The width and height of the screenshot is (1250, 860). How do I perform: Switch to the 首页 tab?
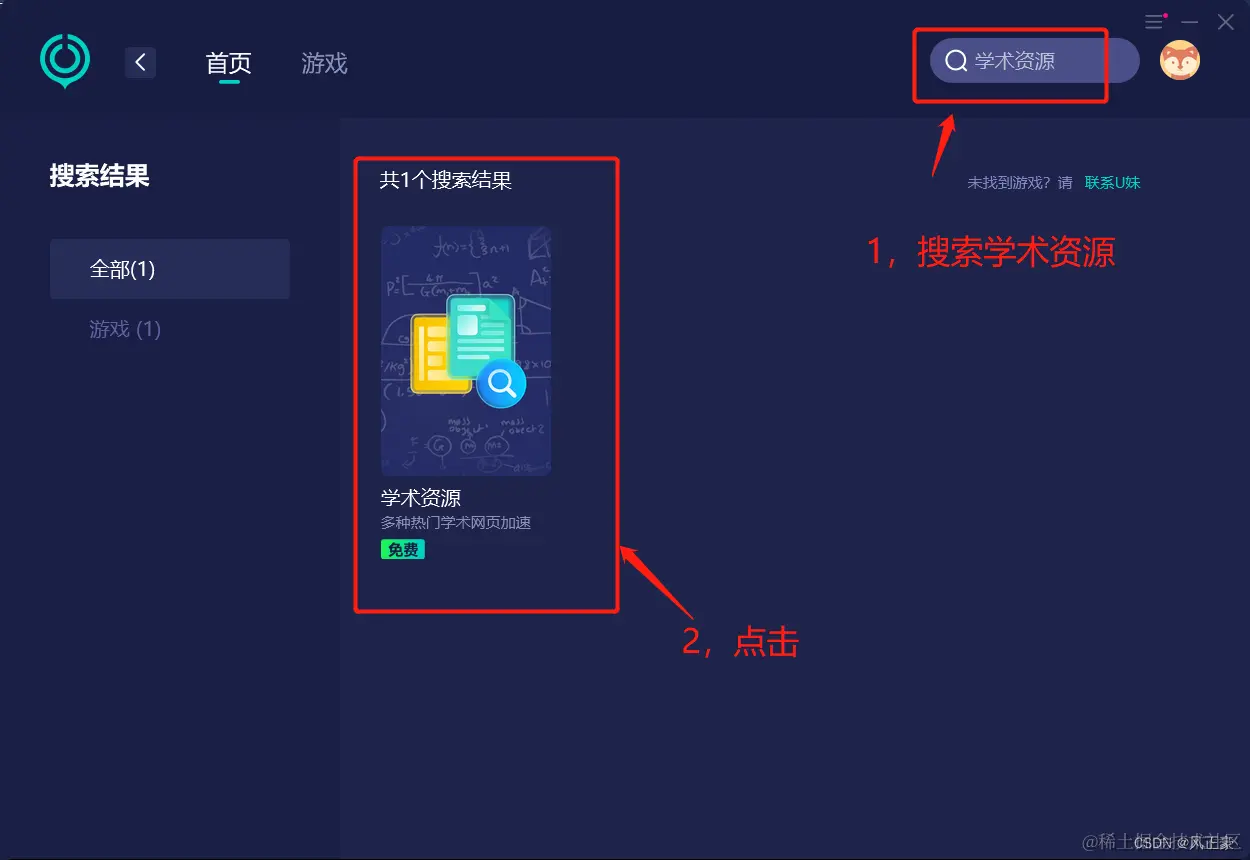click(x=229, y=63)
